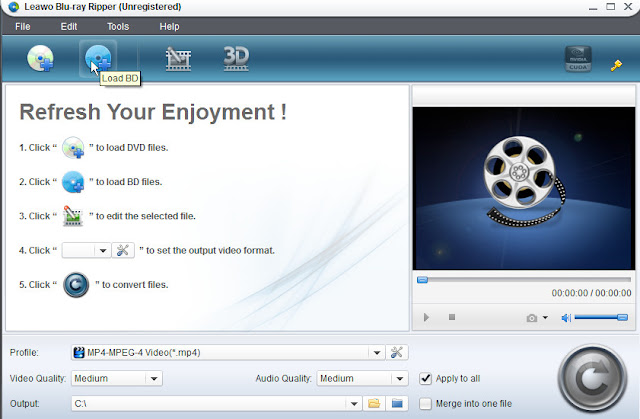Click the Load DVD toolbar icon

(x=40, y=58)
